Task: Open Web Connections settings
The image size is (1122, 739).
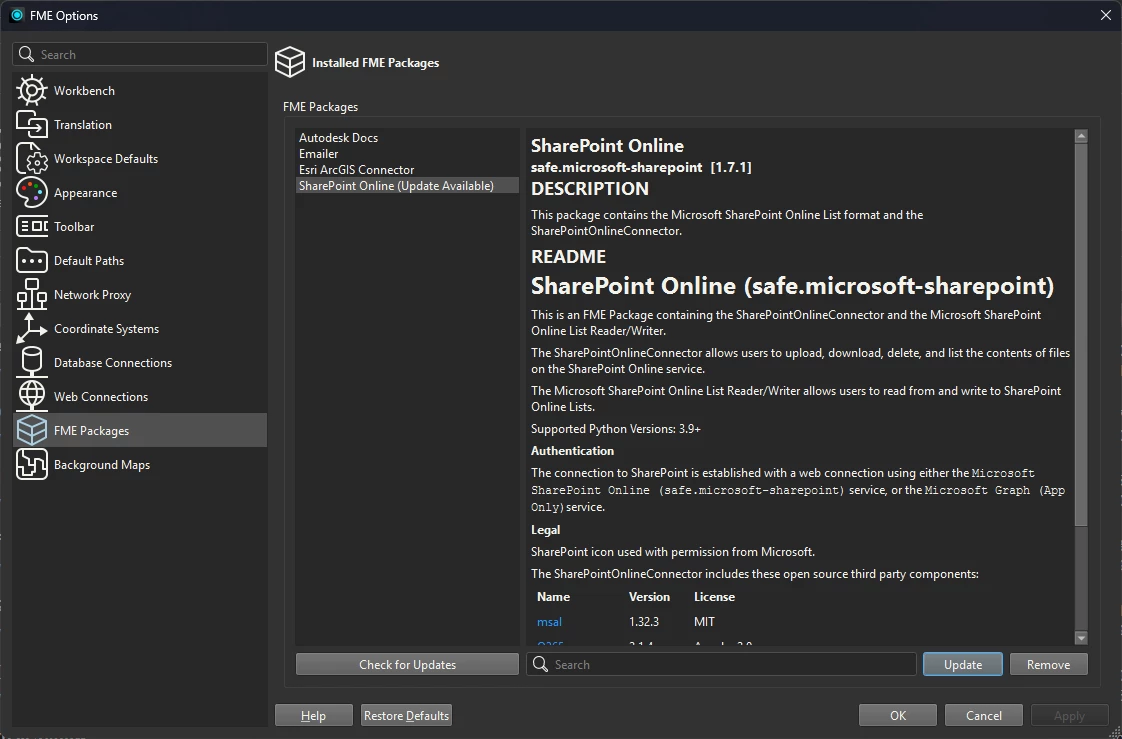Action: point(140,396)
